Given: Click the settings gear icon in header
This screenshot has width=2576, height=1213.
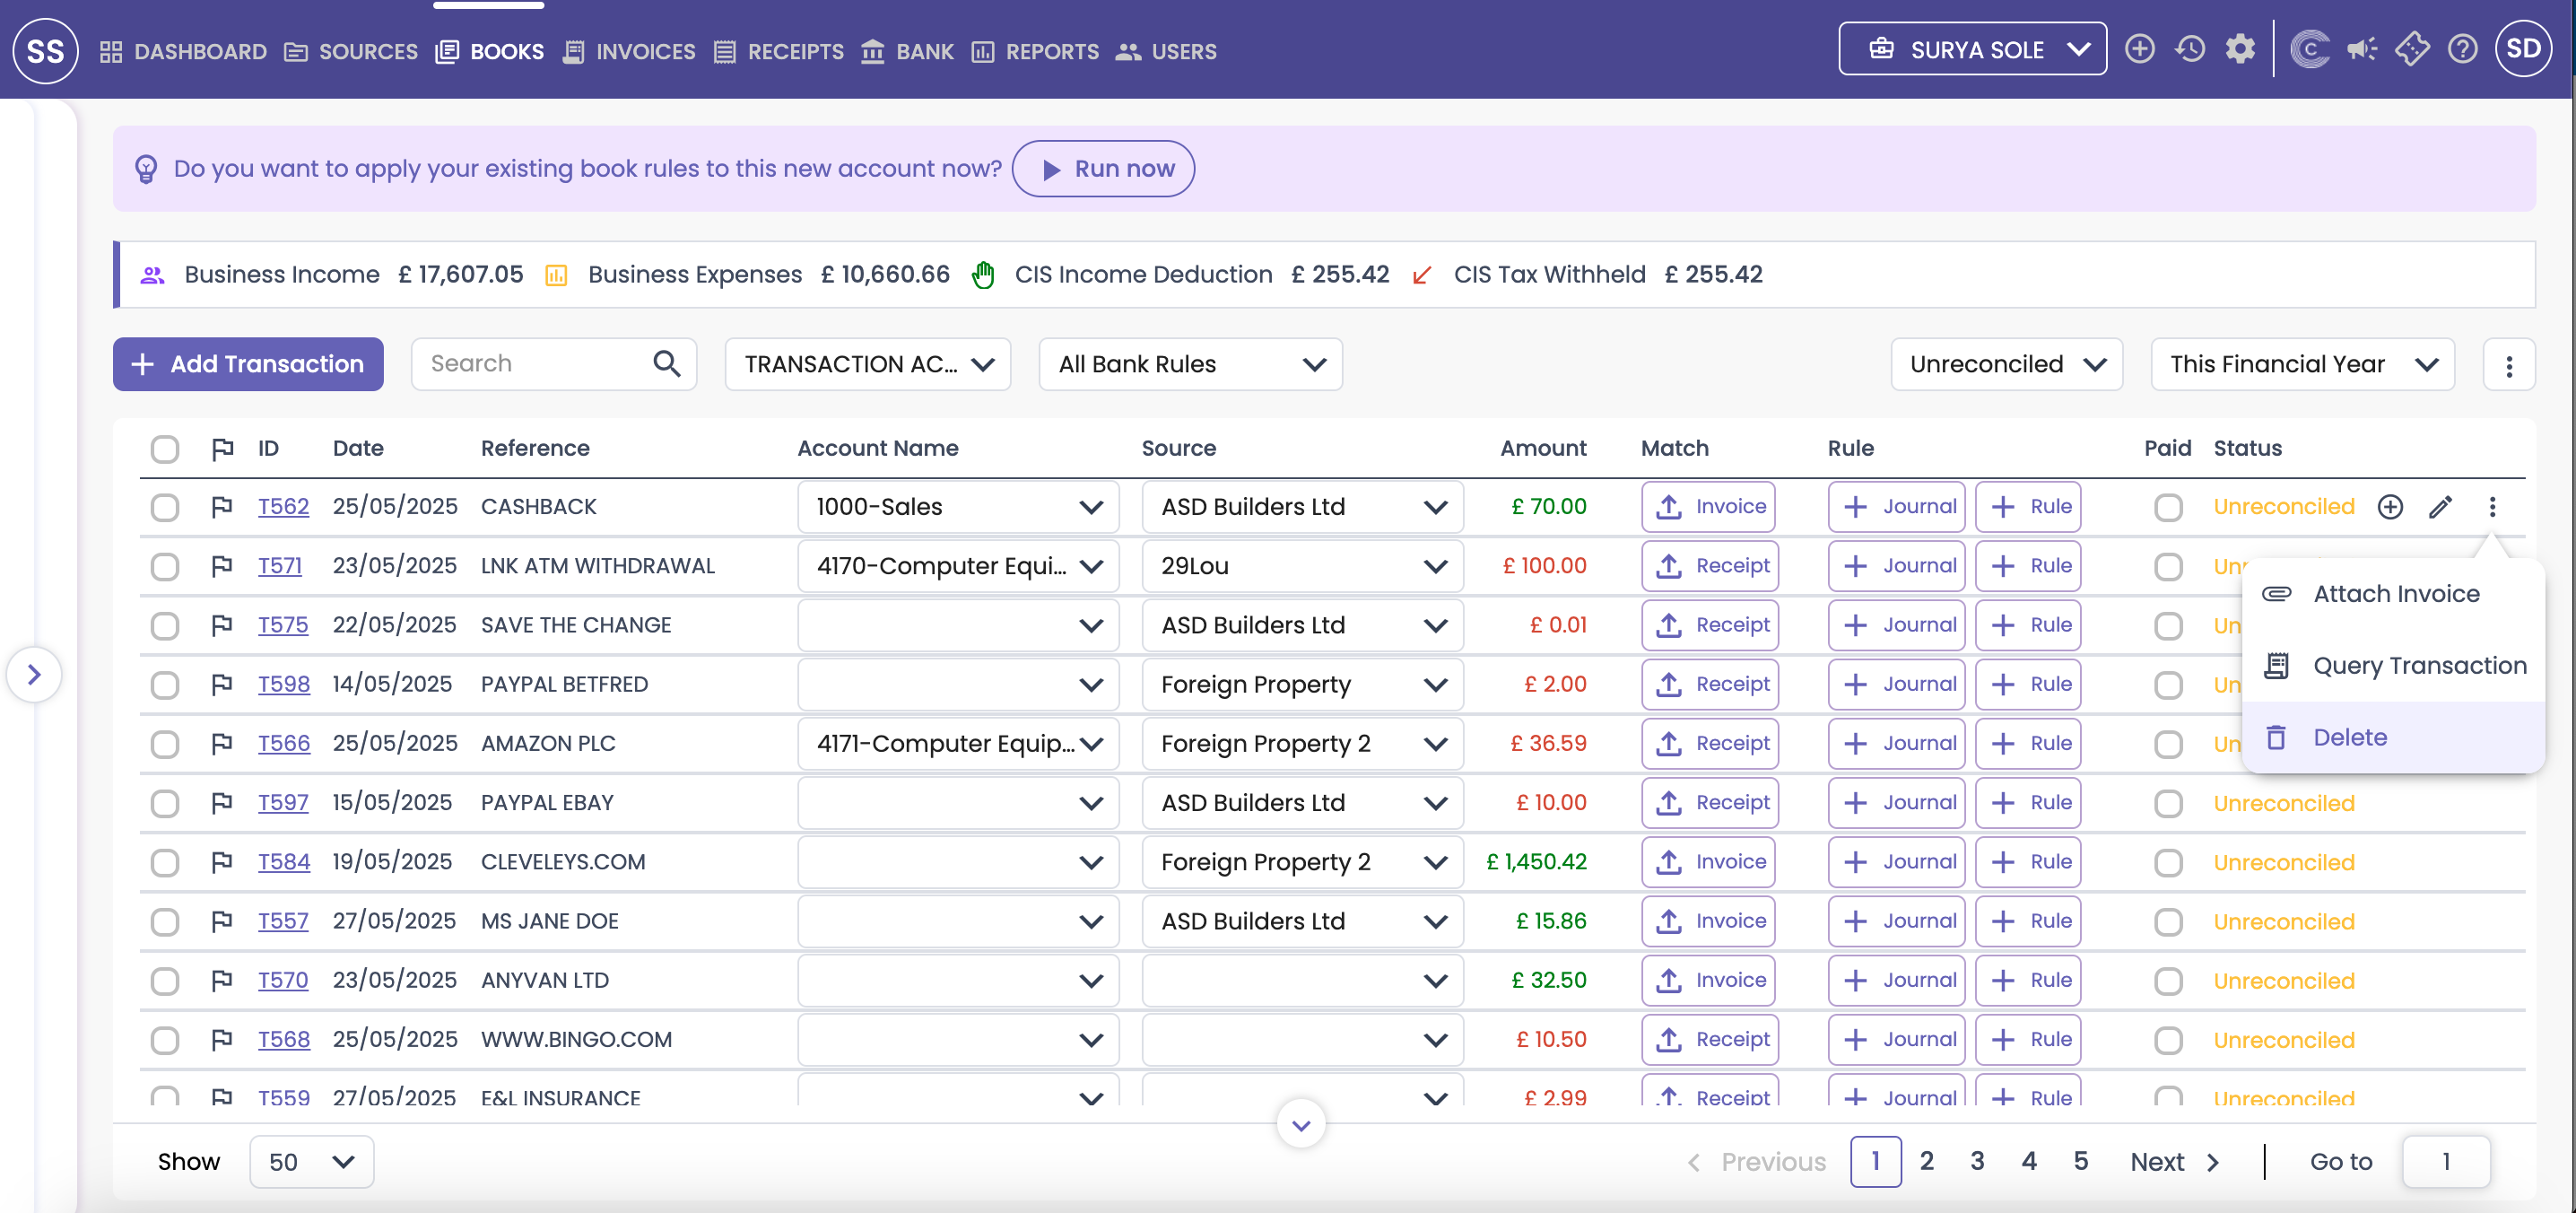Looking at the screenshot, I should (x=2240, y=50).
